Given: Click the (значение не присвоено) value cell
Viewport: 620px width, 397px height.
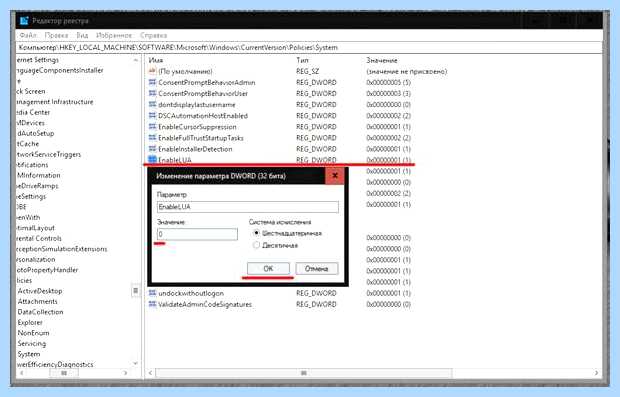Looking at the screenshot, I should tap(406, 72).
